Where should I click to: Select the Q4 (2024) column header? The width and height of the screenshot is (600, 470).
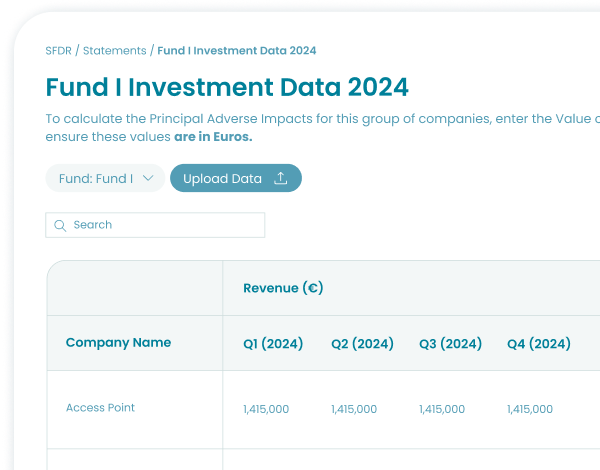point(539,343)
